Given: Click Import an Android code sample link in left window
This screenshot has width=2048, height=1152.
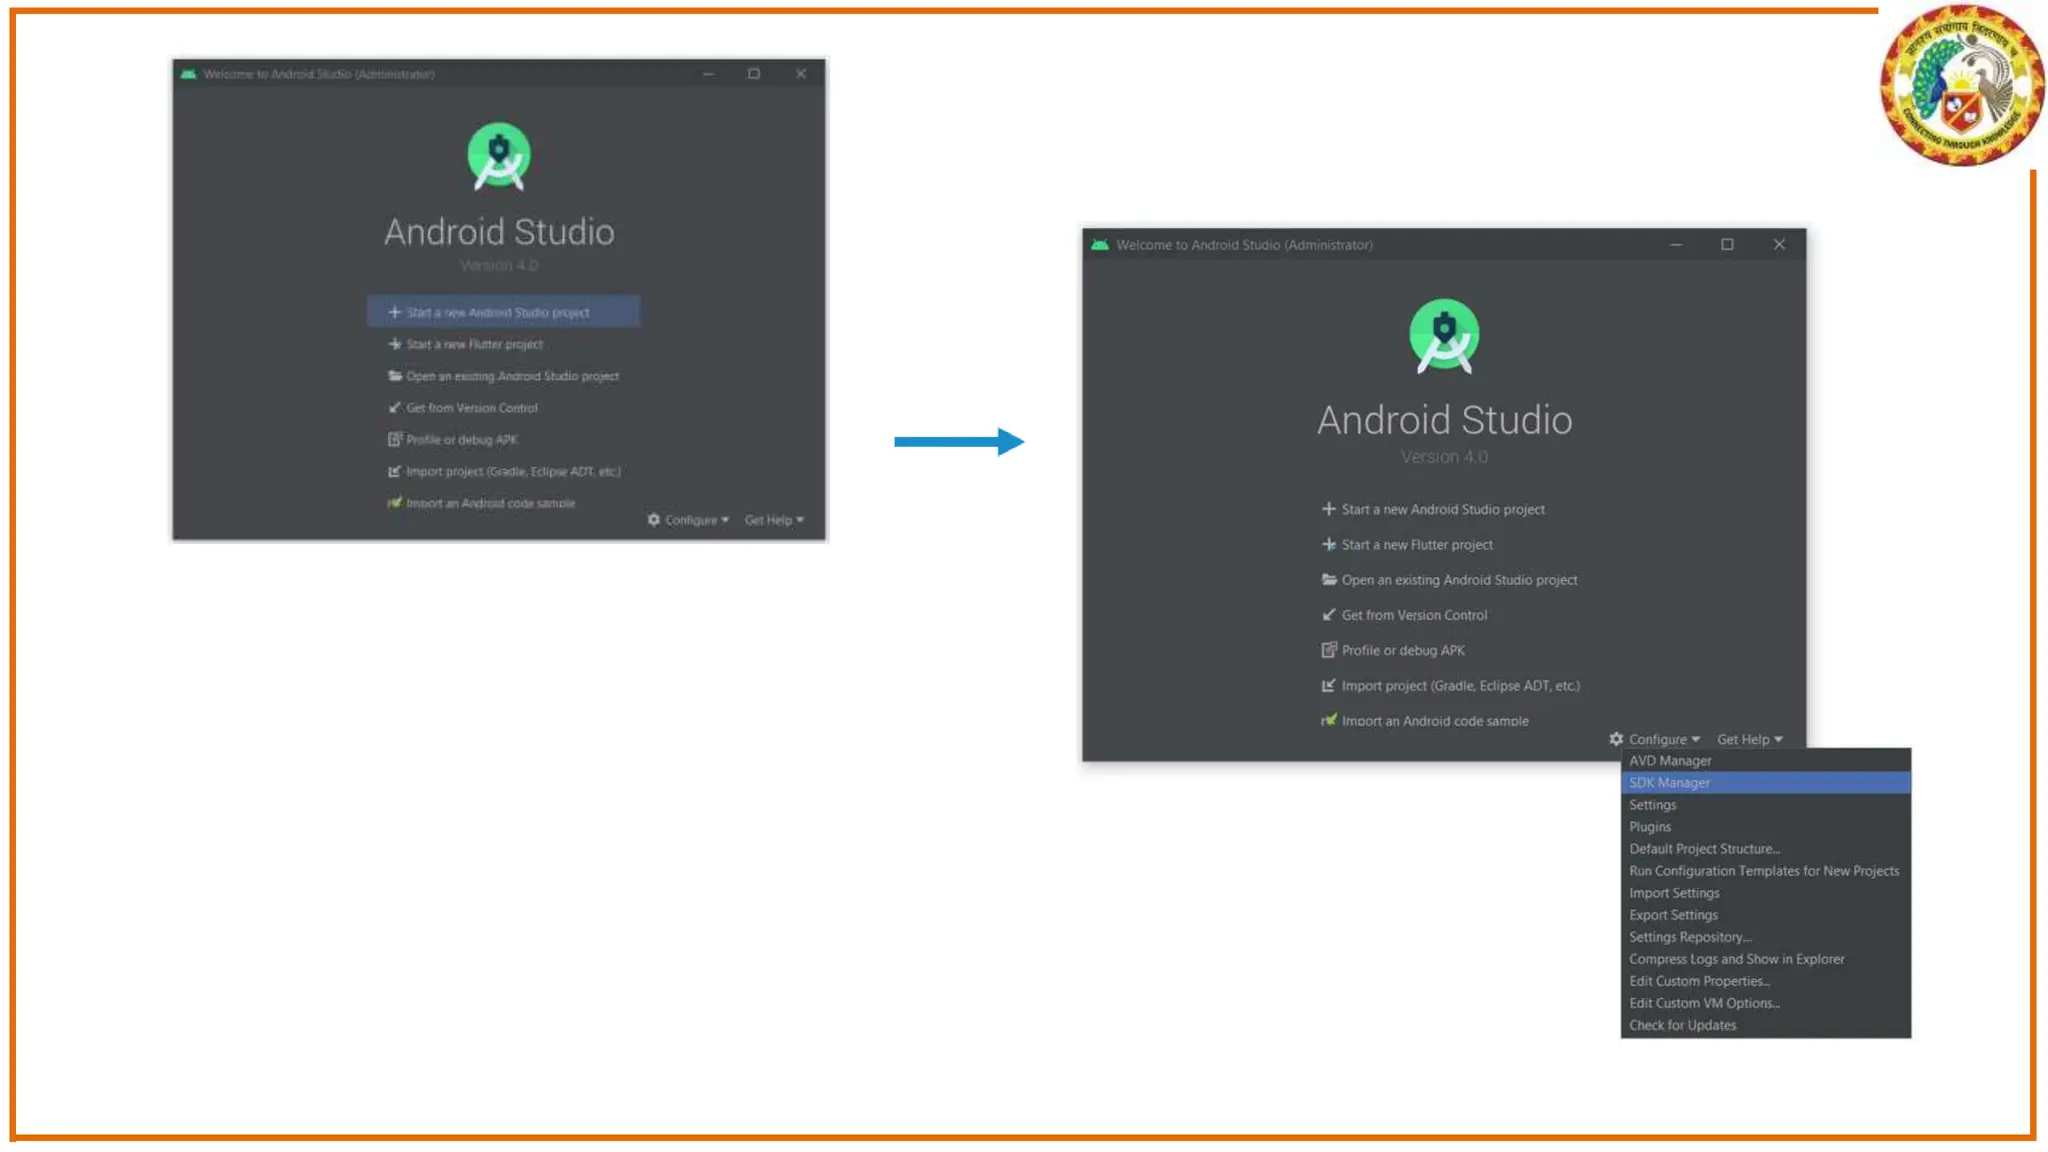Looking at the screenshot, I should [490, 503].
